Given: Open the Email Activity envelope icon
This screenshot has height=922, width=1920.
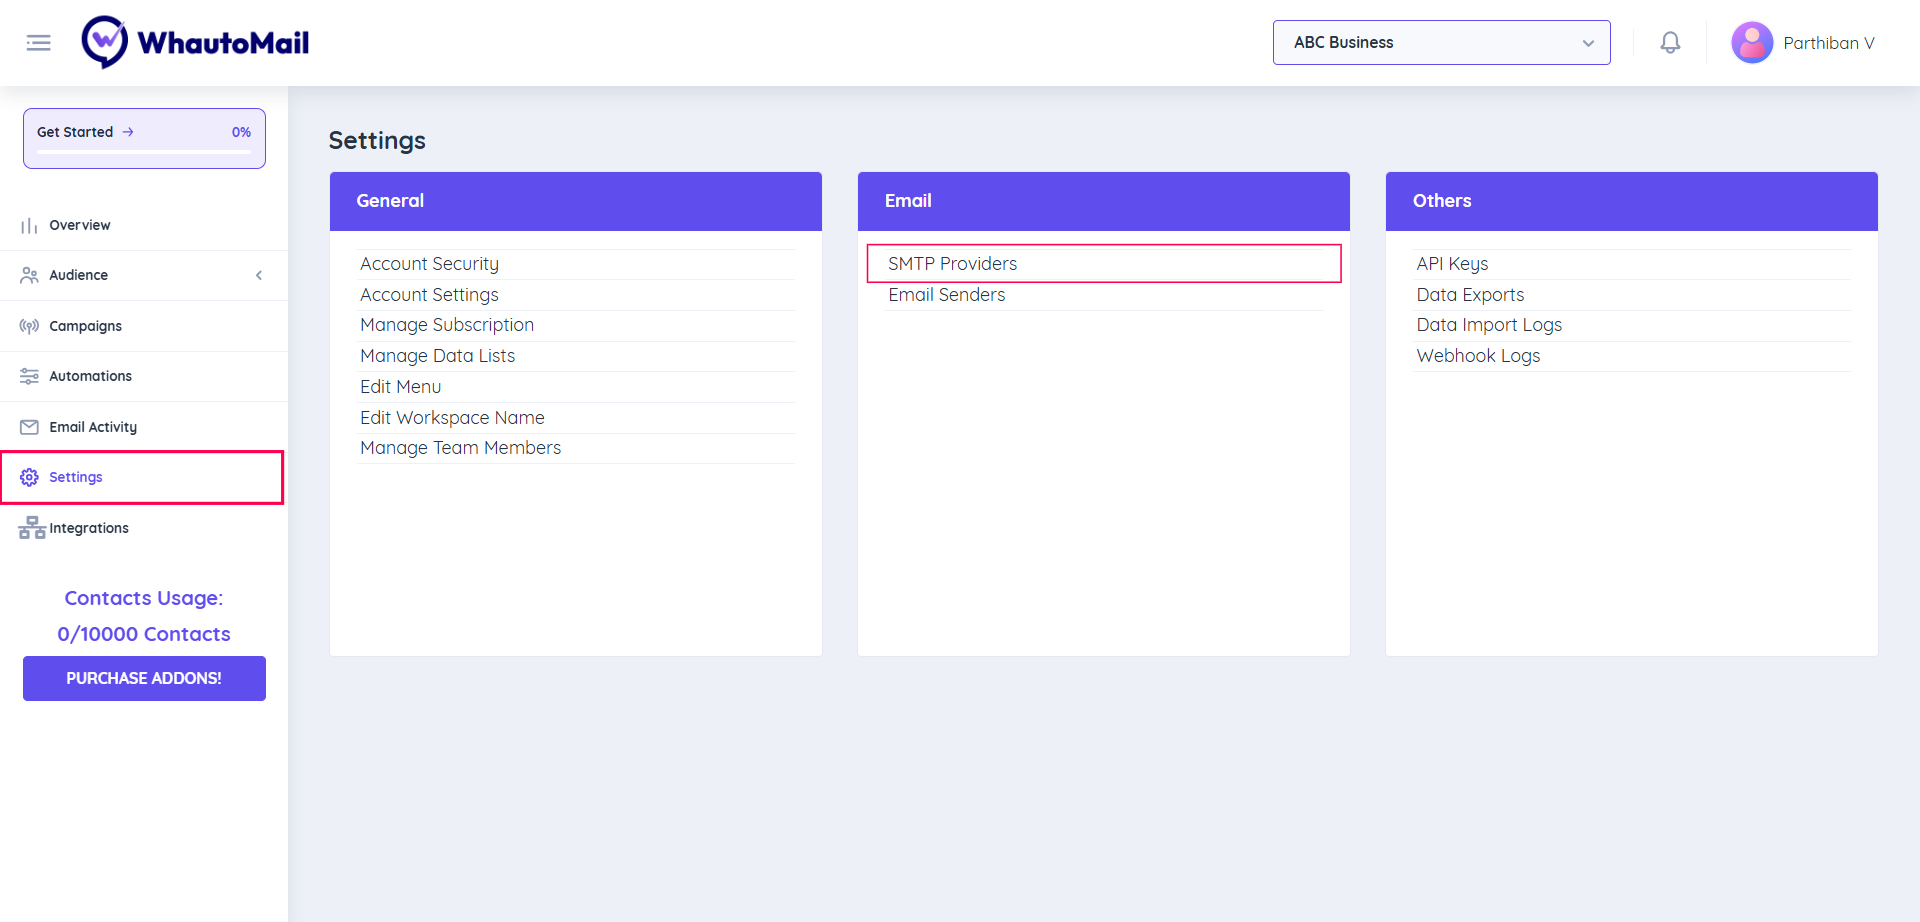Looking at the screenshot, I should coord(28,426).
